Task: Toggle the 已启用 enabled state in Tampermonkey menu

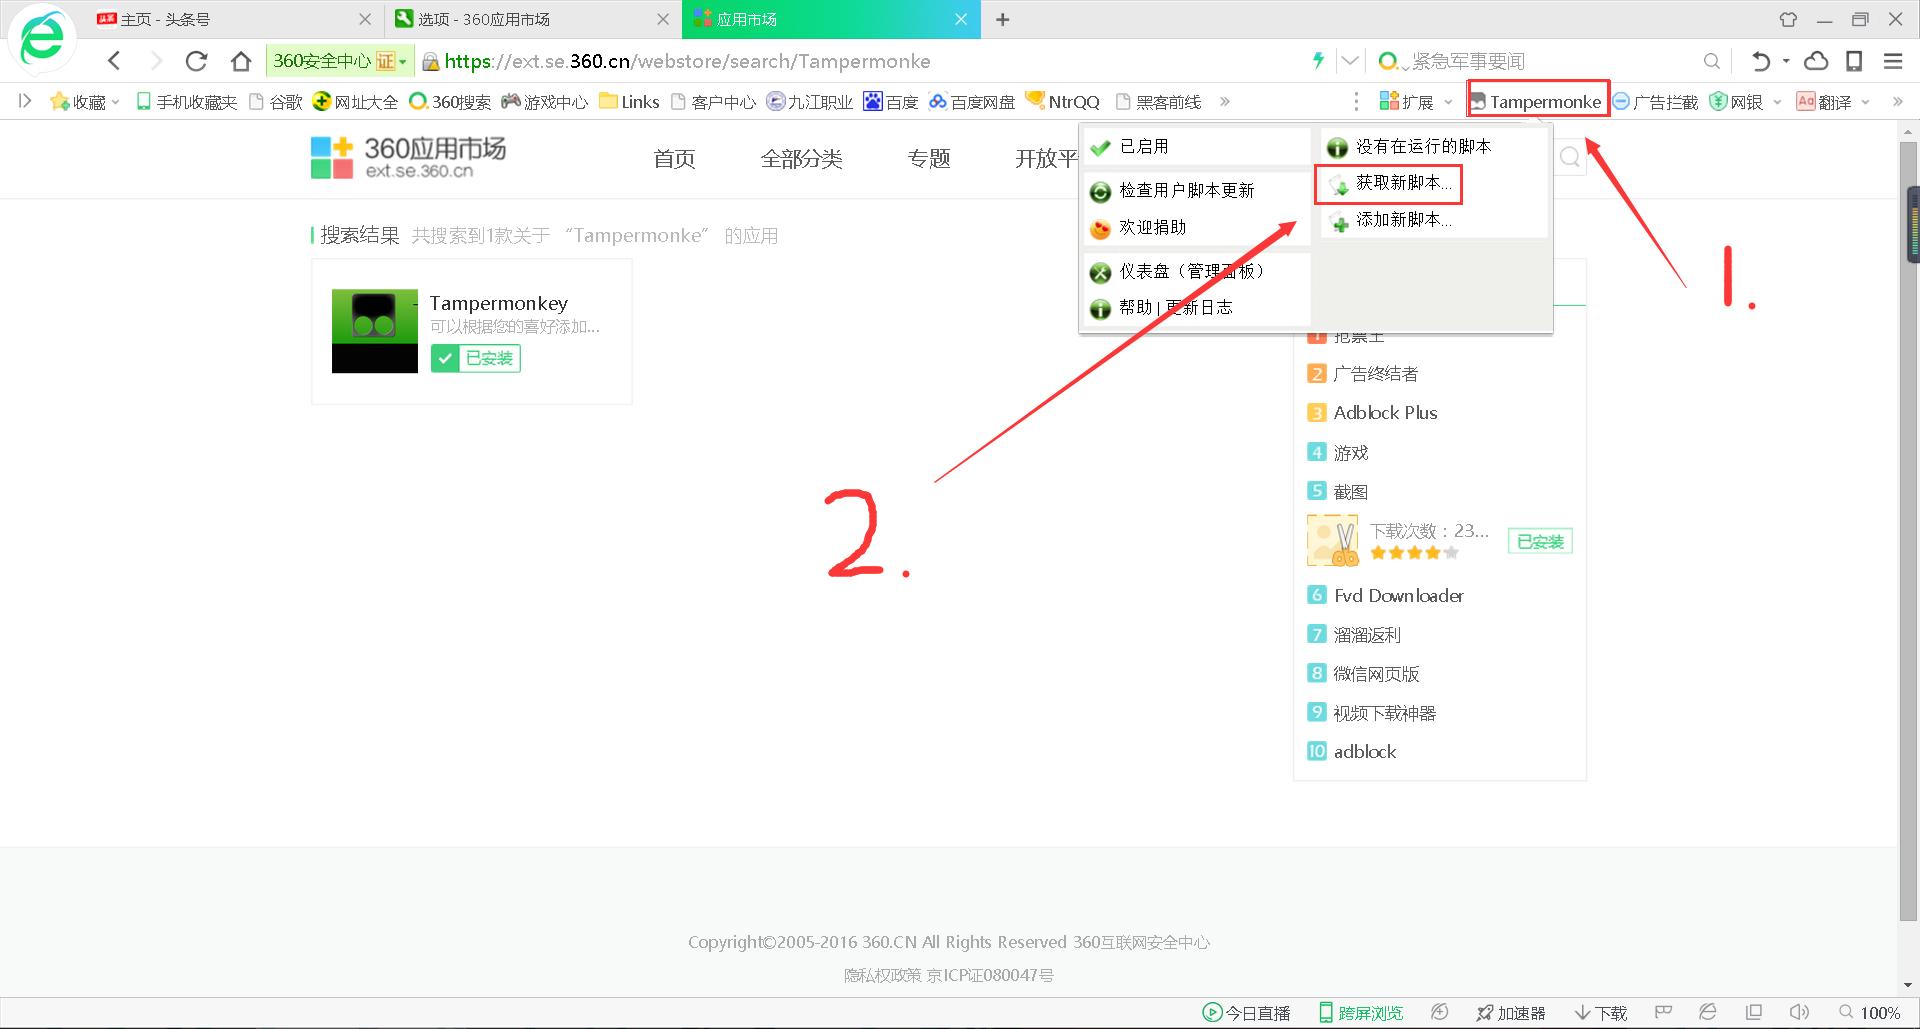Action: point(1144,146)
